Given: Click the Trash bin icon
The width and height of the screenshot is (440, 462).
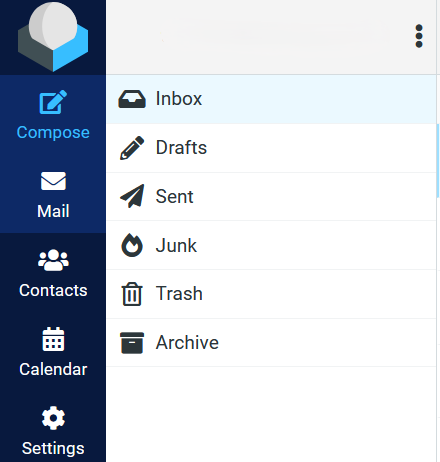Looking at the screenshot, I should (x=132, y=294).
